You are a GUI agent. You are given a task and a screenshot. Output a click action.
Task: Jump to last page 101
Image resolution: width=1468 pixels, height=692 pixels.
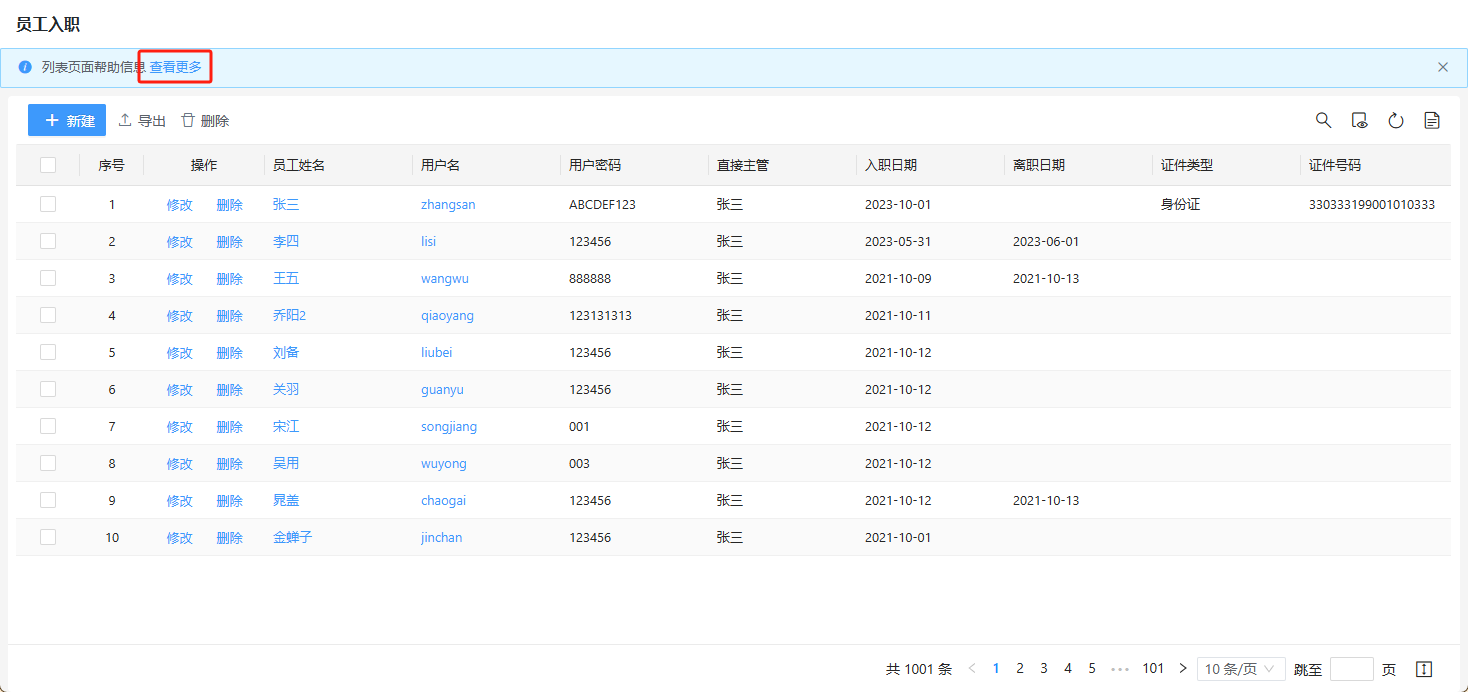point(1153,668)
